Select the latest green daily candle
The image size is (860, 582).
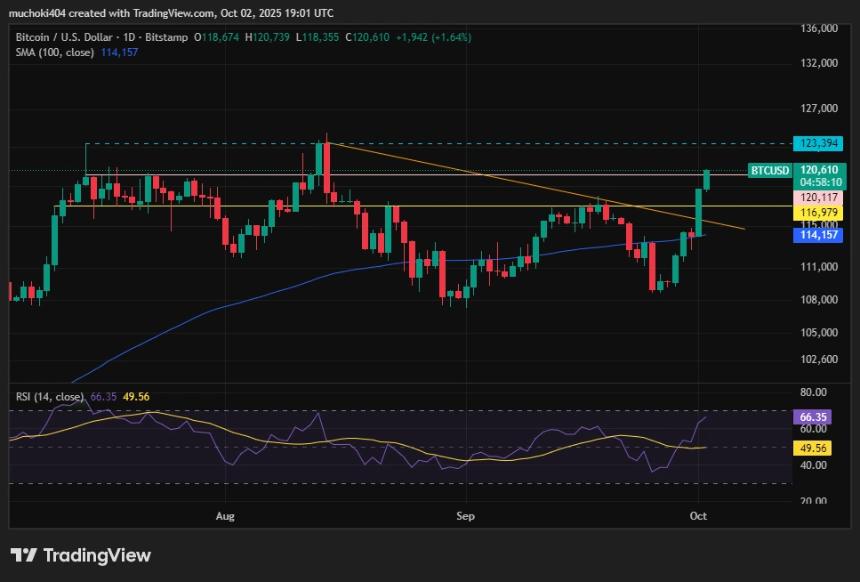point(707,179)
